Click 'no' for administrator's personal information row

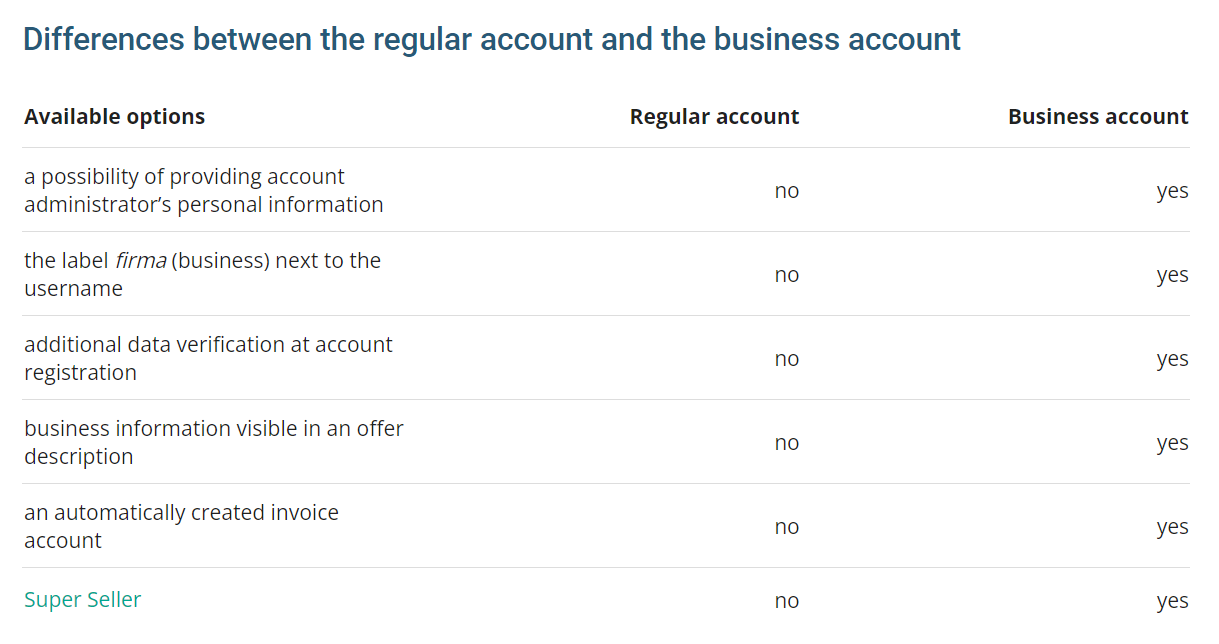pyautogui.click(x=786, y=191)
